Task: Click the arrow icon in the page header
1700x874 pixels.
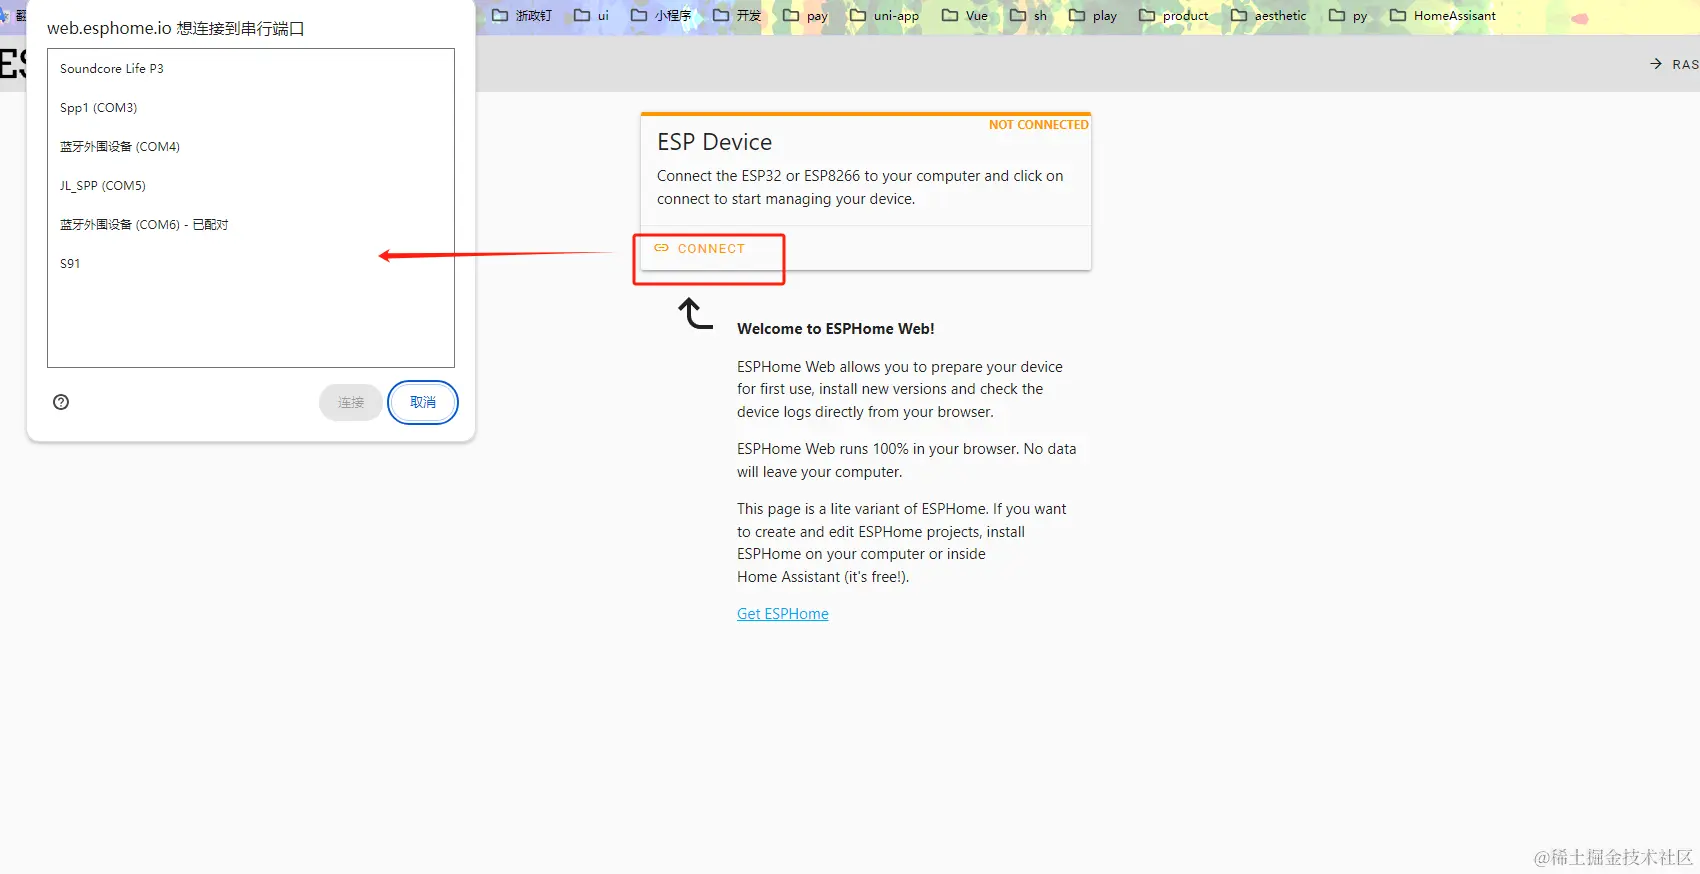Action: click(x=1656, y=64)
